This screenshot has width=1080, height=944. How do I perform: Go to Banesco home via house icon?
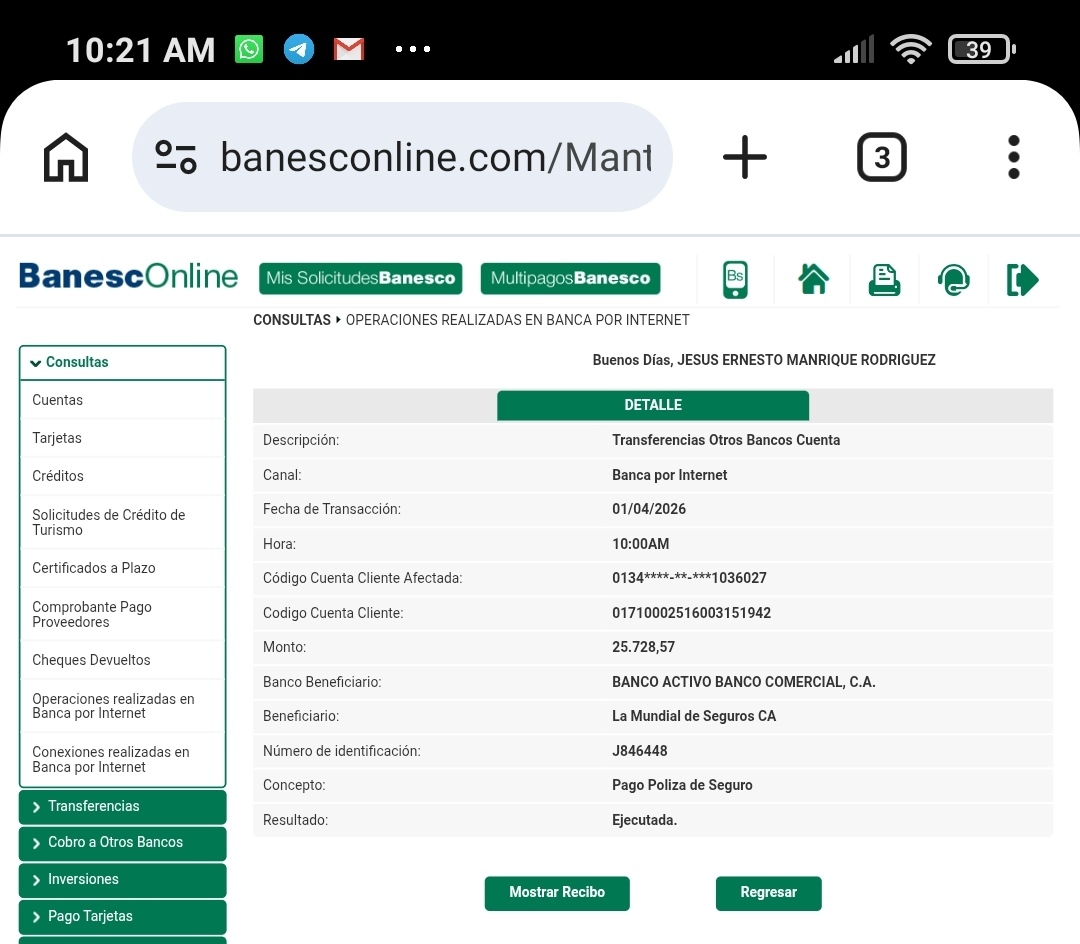pos(813,279)
